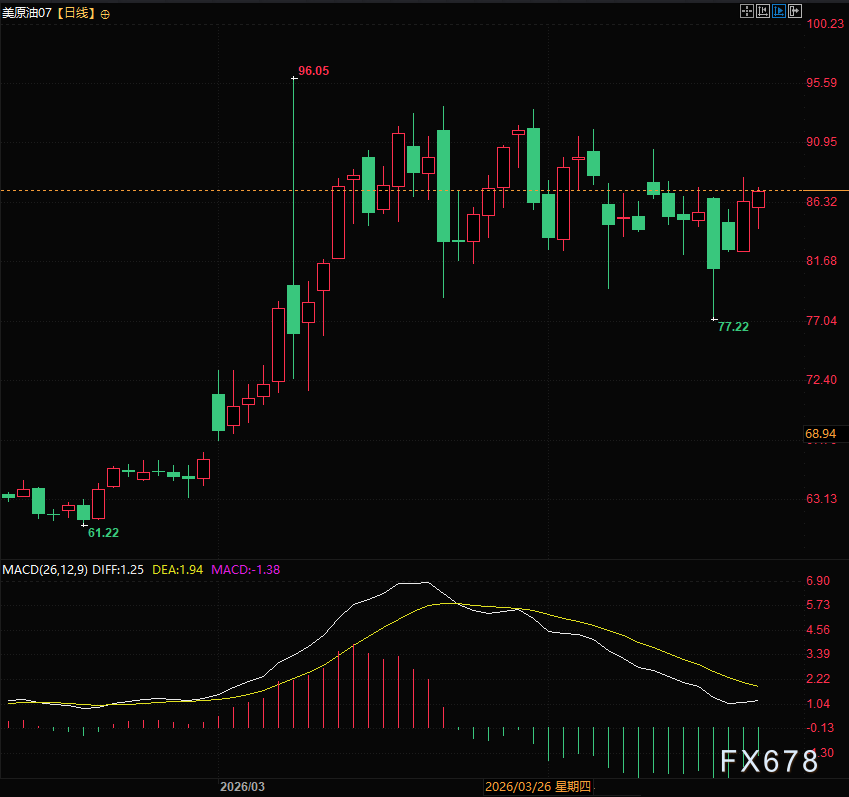
Task: Click the MACD(26,12,9) indicator label
Action: click(45, 570)
